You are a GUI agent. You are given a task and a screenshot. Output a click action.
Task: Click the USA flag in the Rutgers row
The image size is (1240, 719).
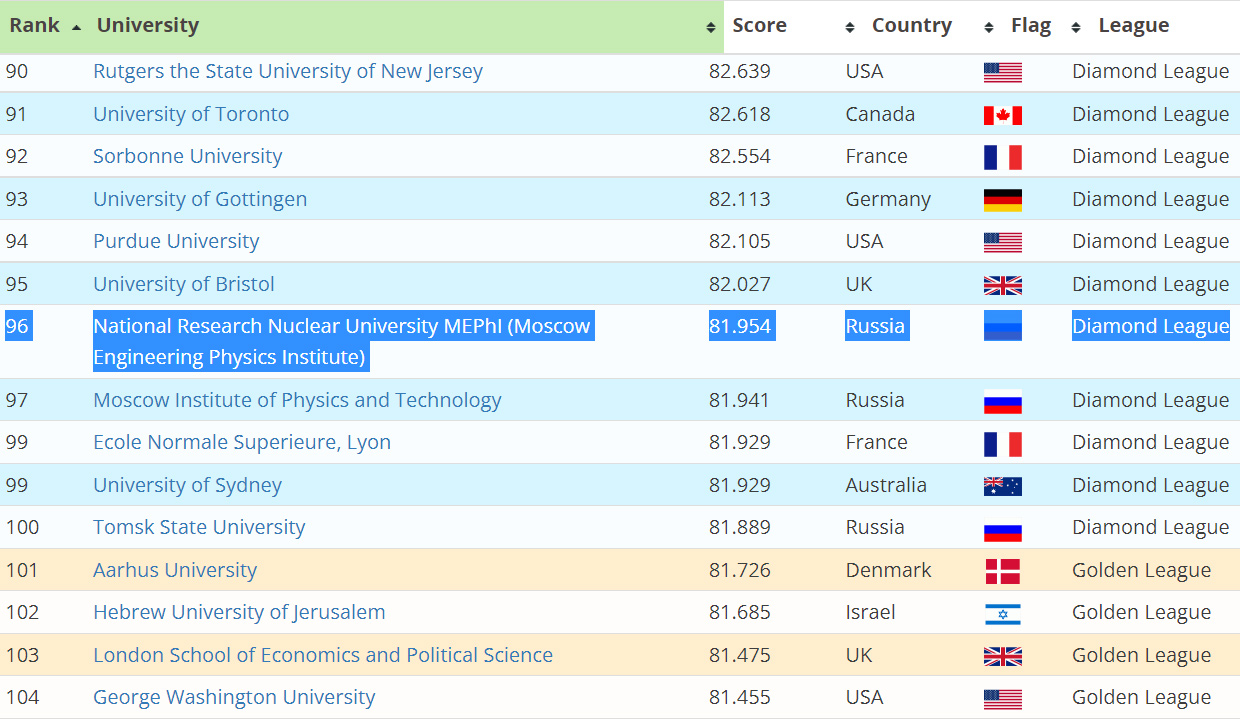[1002, 72]
